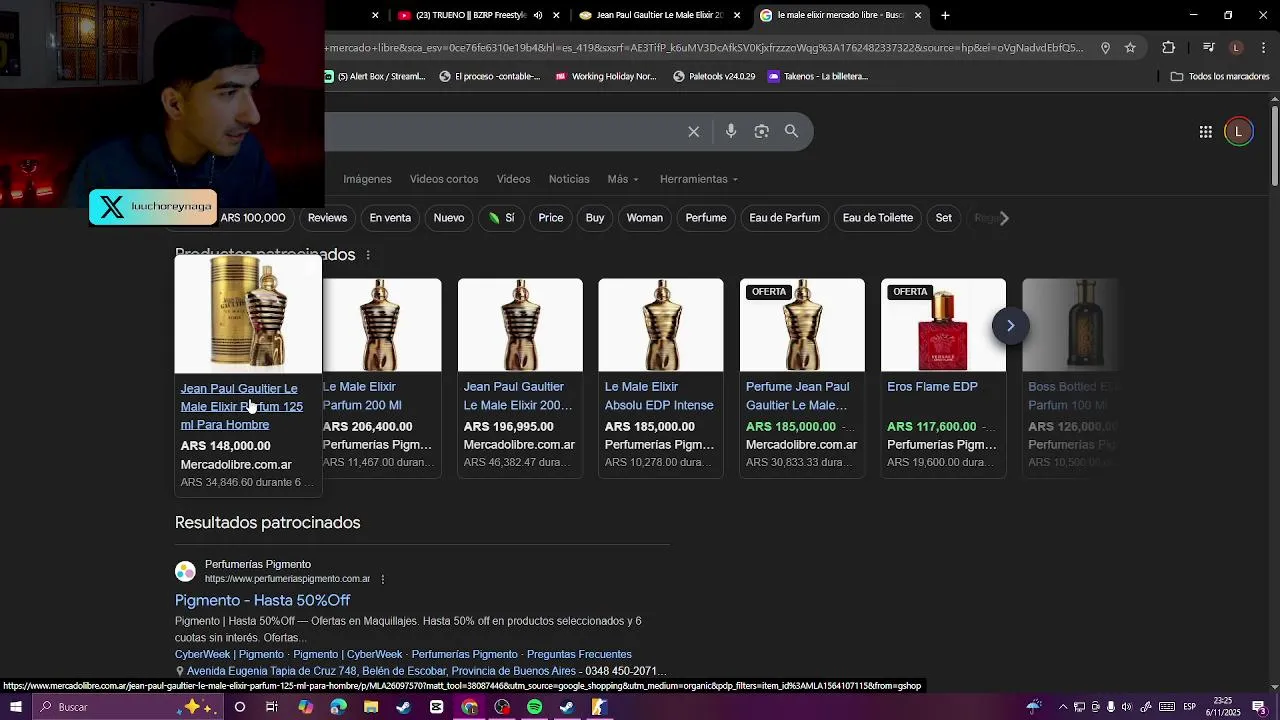Toggle the Woman filter chip
This screenshot has height=720, width=1280.
(645, 218)
